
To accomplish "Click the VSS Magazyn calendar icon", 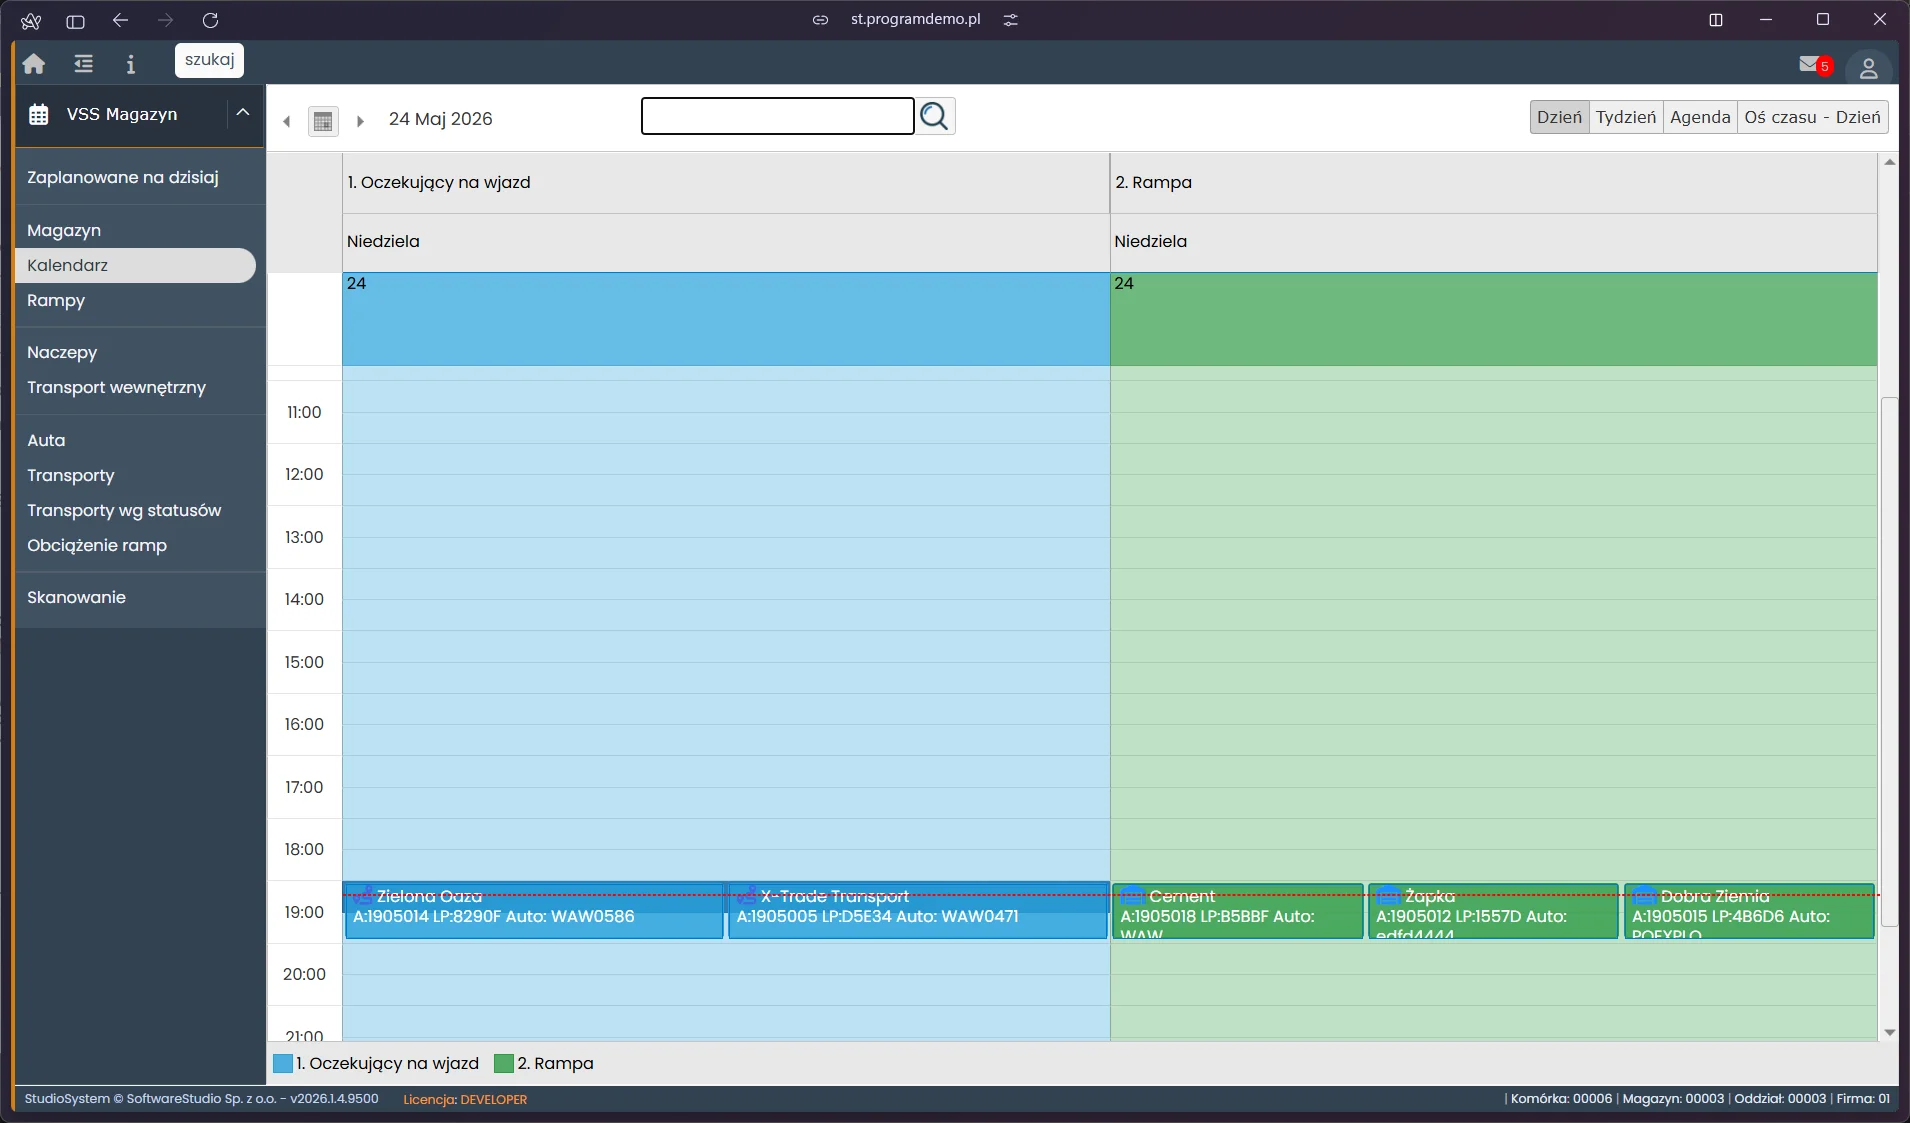I will [x=38, y=114].
